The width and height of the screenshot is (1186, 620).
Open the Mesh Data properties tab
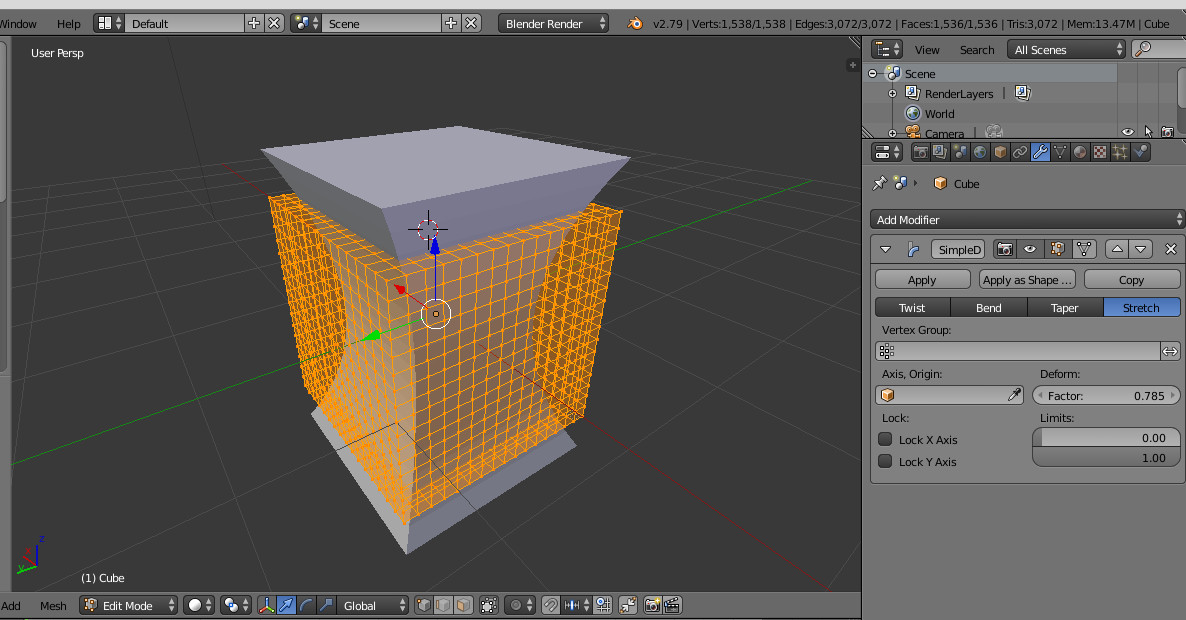[1060, 152]
